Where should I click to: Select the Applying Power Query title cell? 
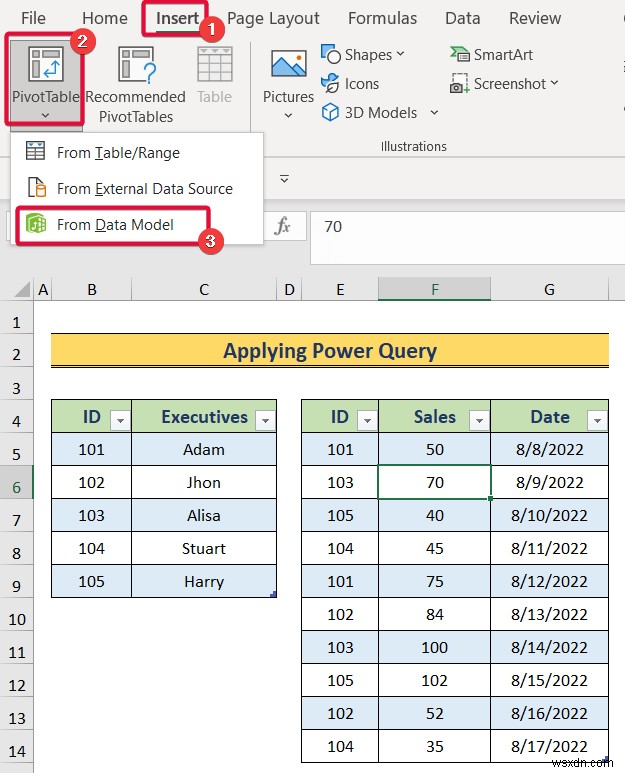(330, 351)
